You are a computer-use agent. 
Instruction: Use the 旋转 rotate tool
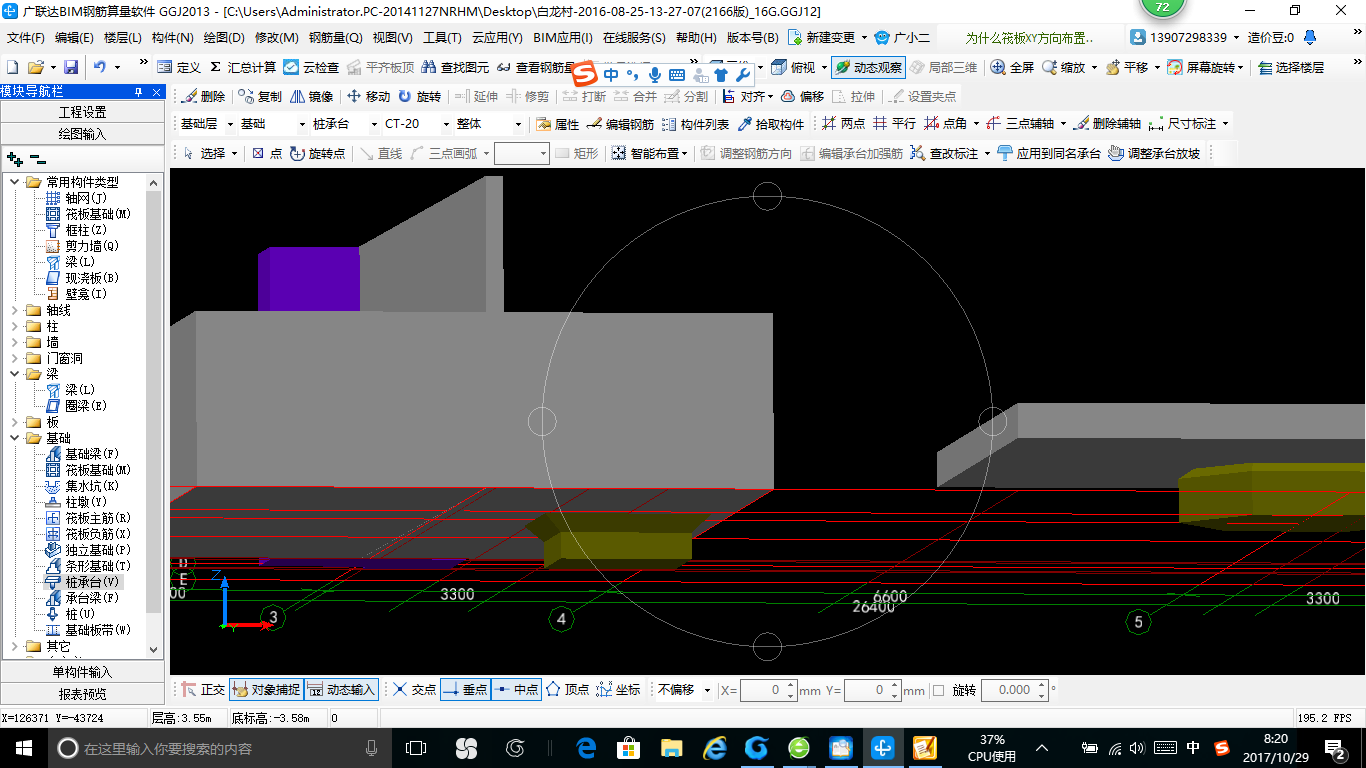(419, 97)
